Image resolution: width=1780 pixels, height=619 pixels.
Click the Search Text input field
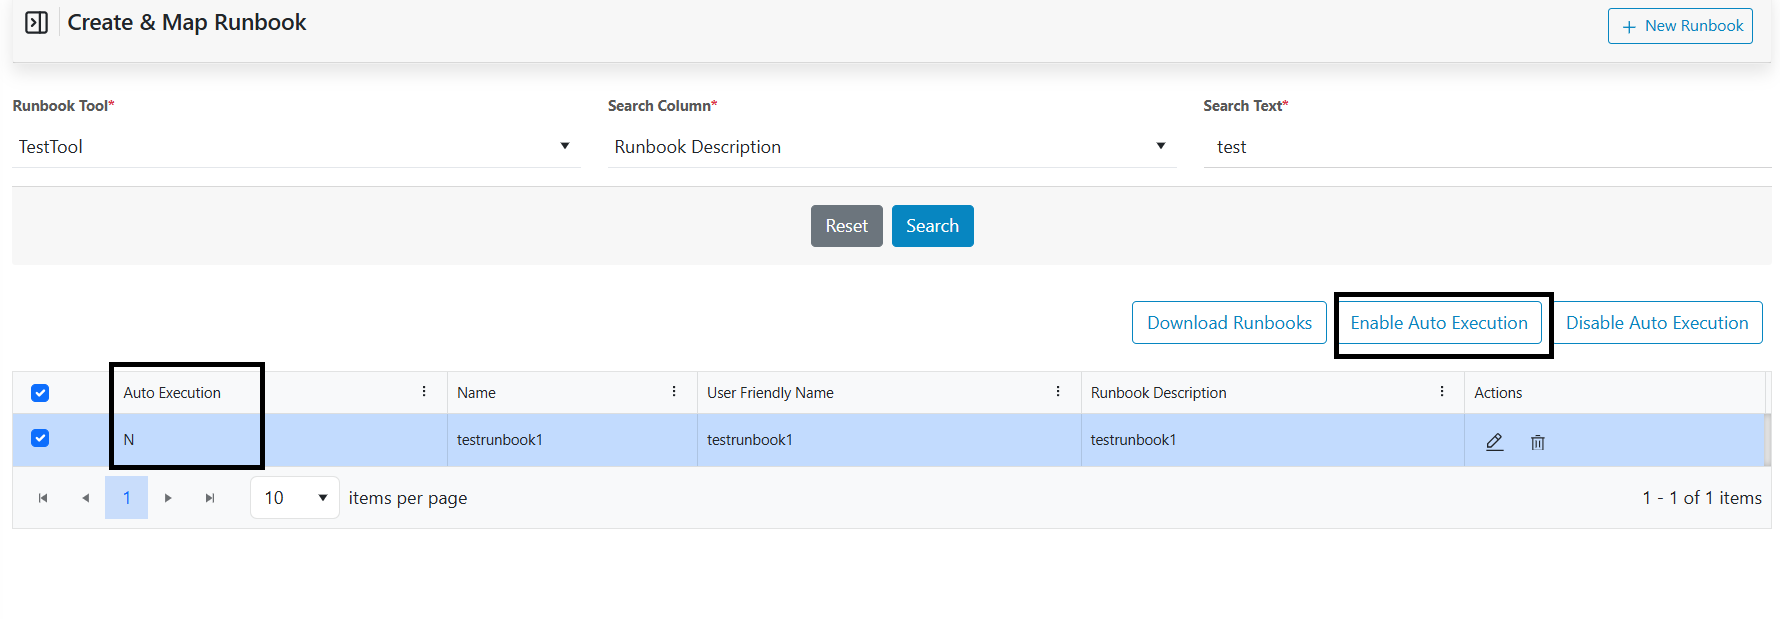pos(1487,147)
